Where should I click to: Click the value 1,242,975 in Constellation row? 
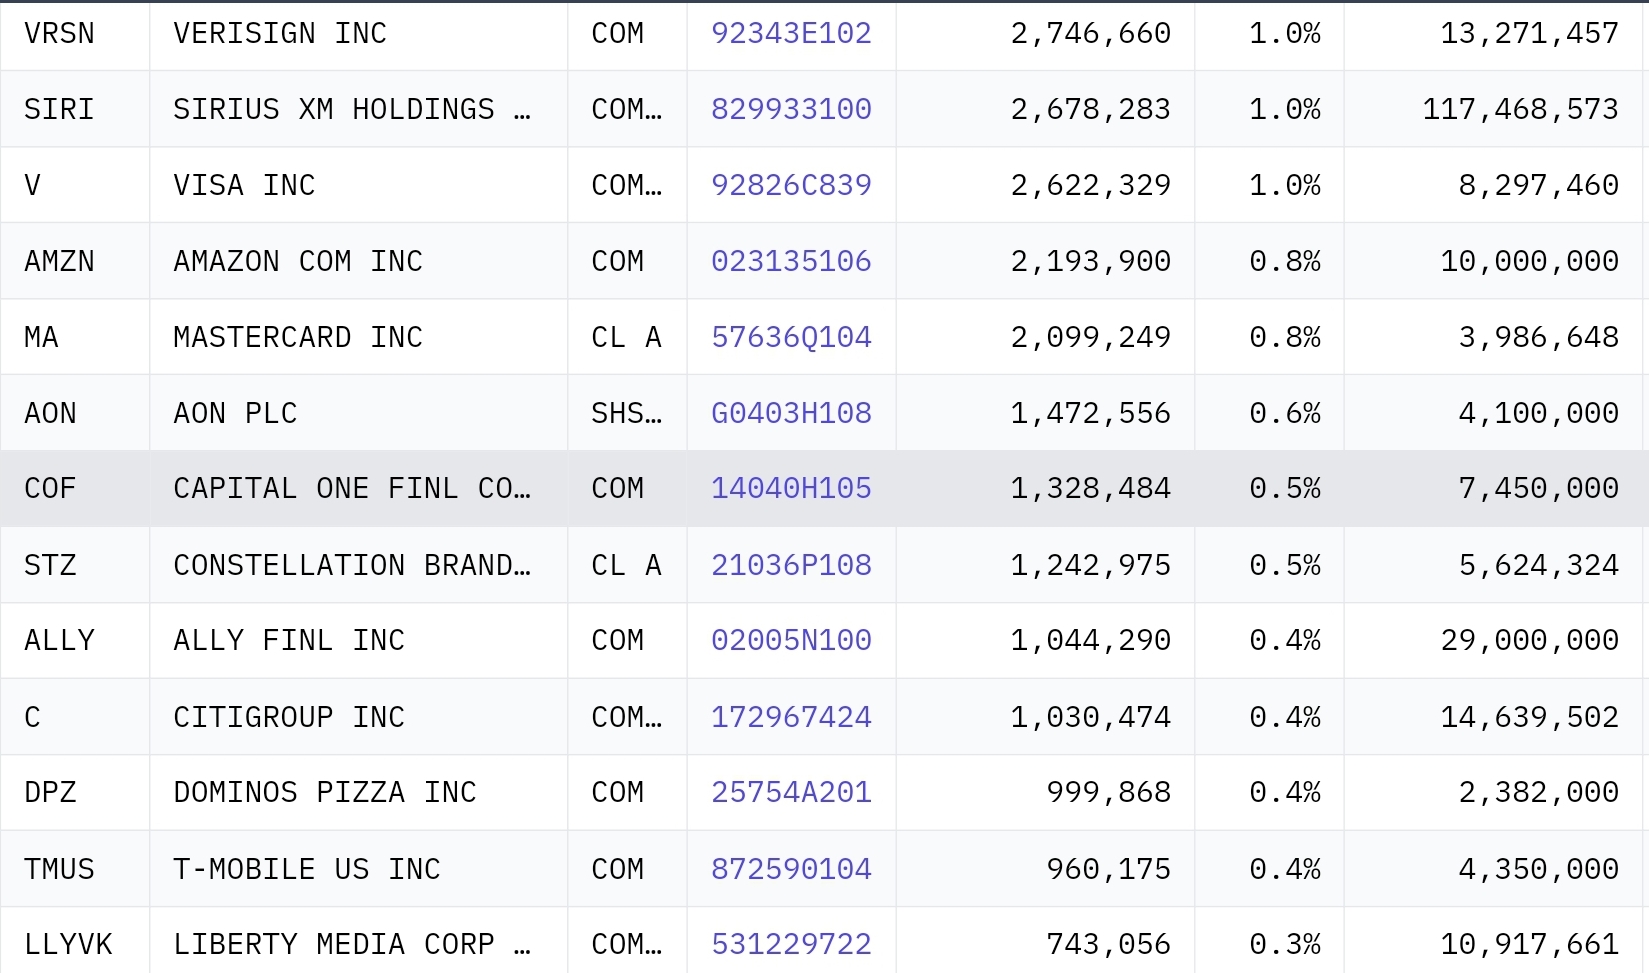[x=1090, y=565]
